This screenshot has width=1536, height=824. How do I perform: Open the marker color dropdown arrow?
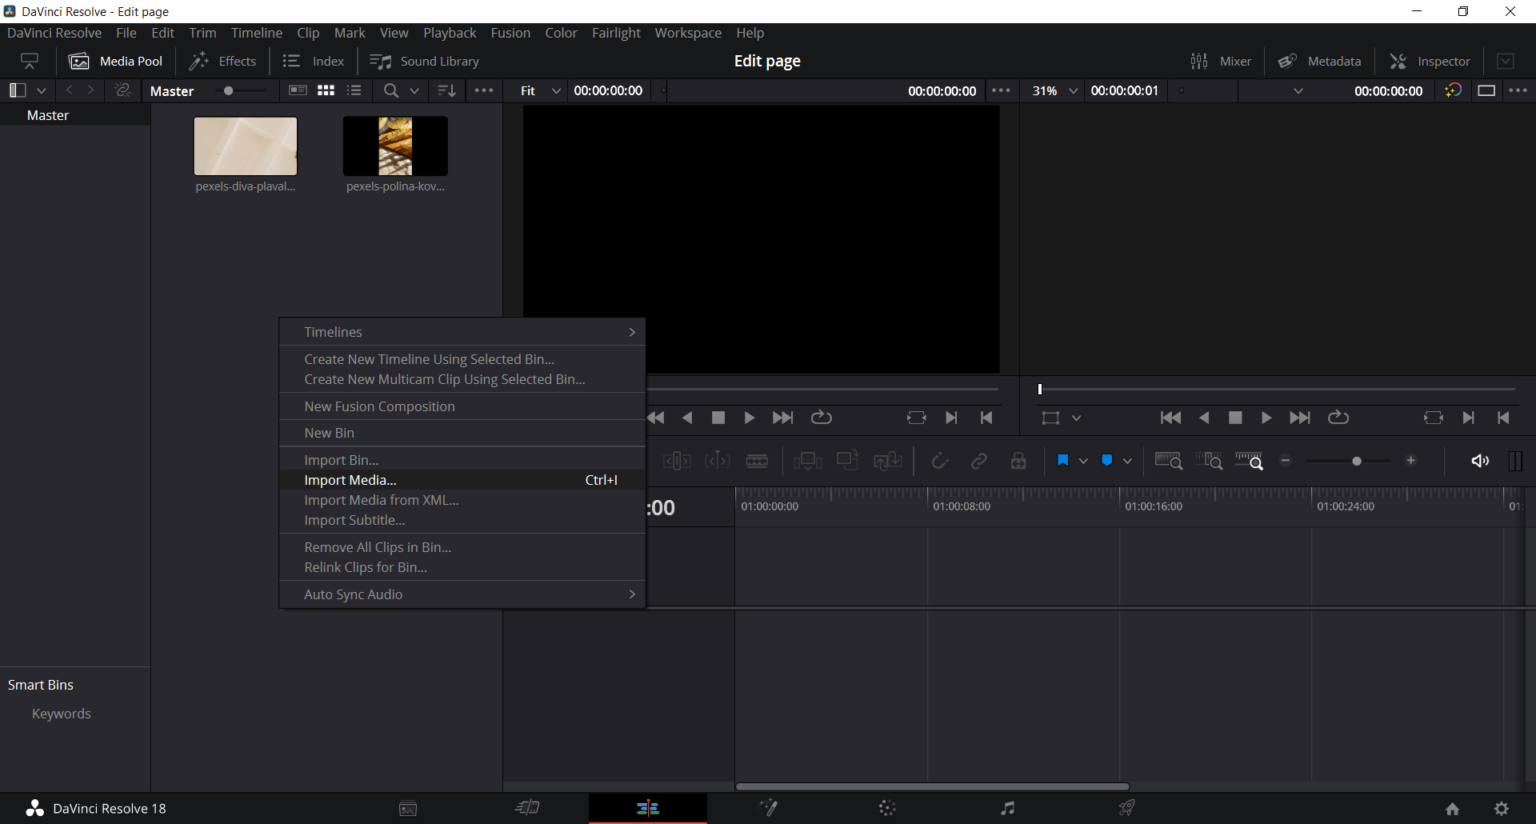(1127, 461)
